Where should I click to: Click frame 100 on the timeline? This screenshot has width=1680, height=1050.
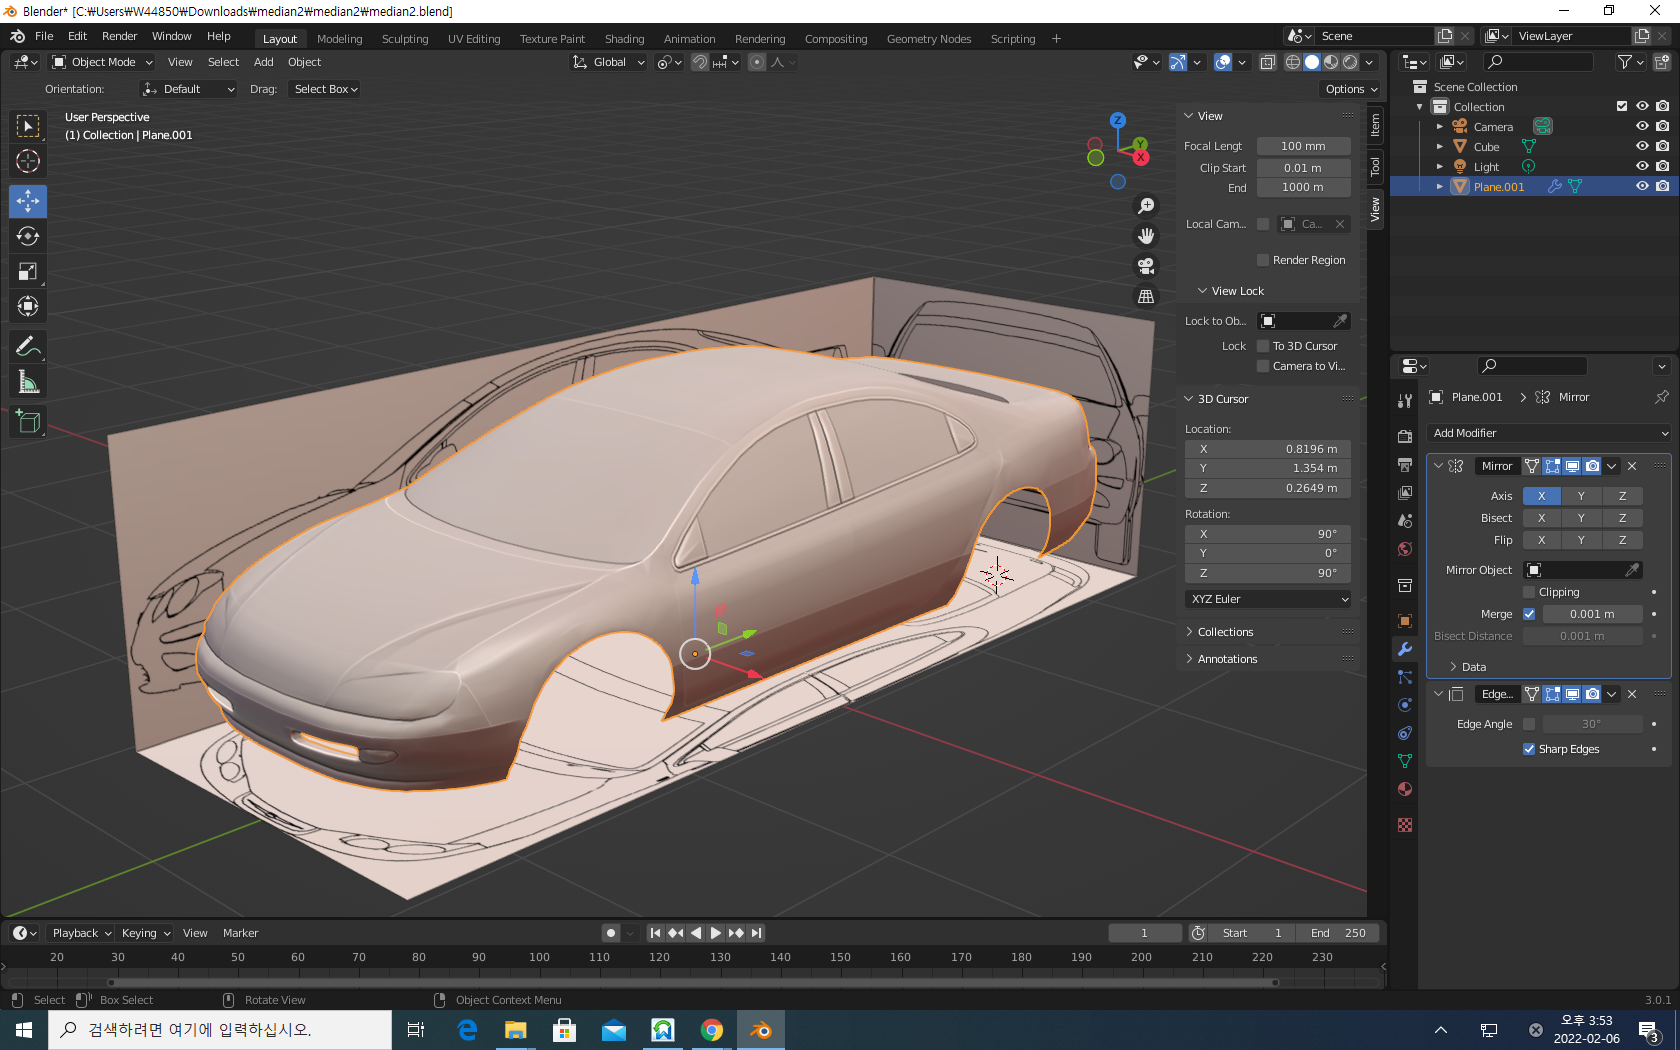pos(539,957)
